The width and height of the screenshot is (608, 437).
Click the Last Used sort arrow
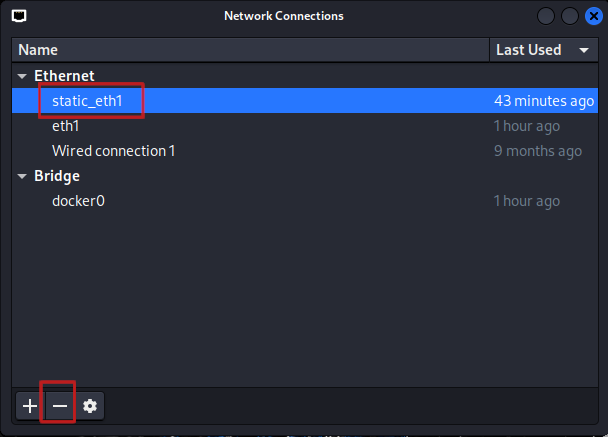coord(584,50)
